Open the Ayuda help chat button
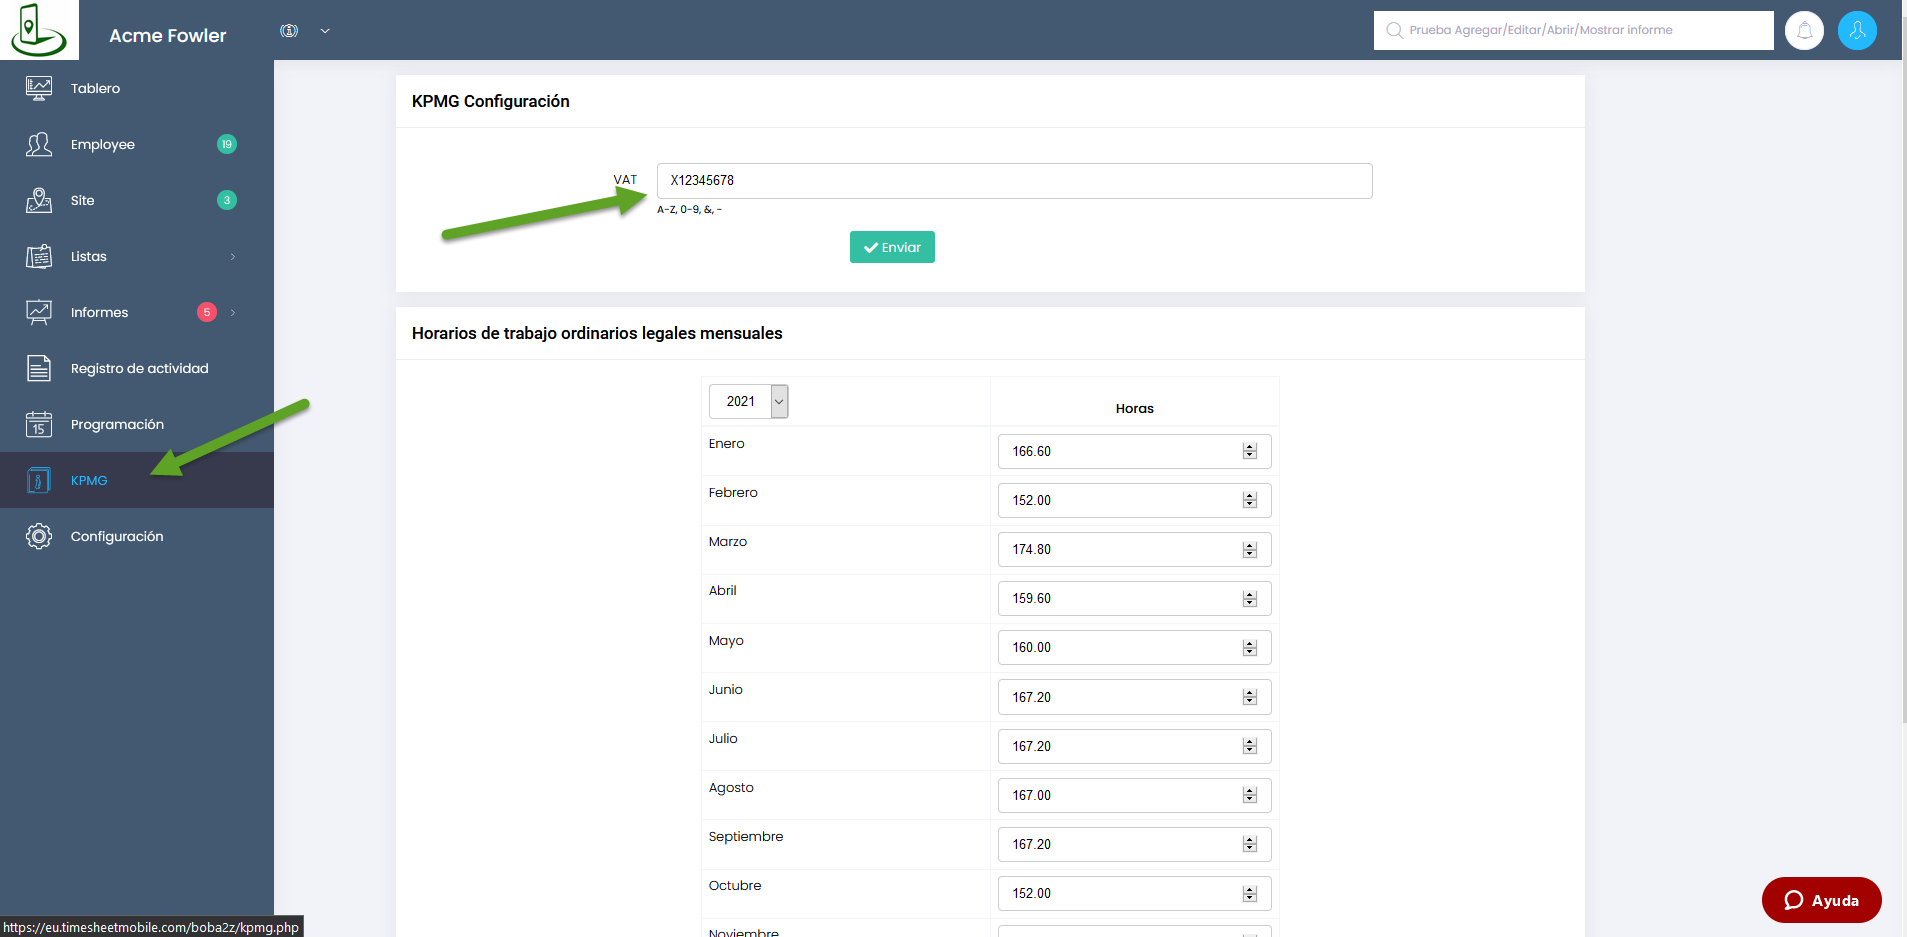 tap(1821, 900)
